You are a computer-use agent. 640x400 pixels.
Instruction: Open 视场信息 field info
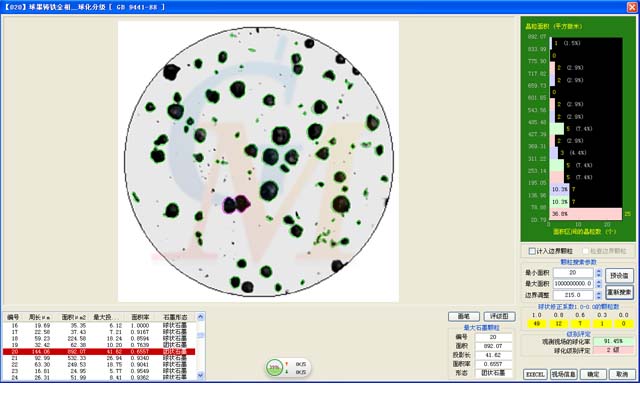564,373
